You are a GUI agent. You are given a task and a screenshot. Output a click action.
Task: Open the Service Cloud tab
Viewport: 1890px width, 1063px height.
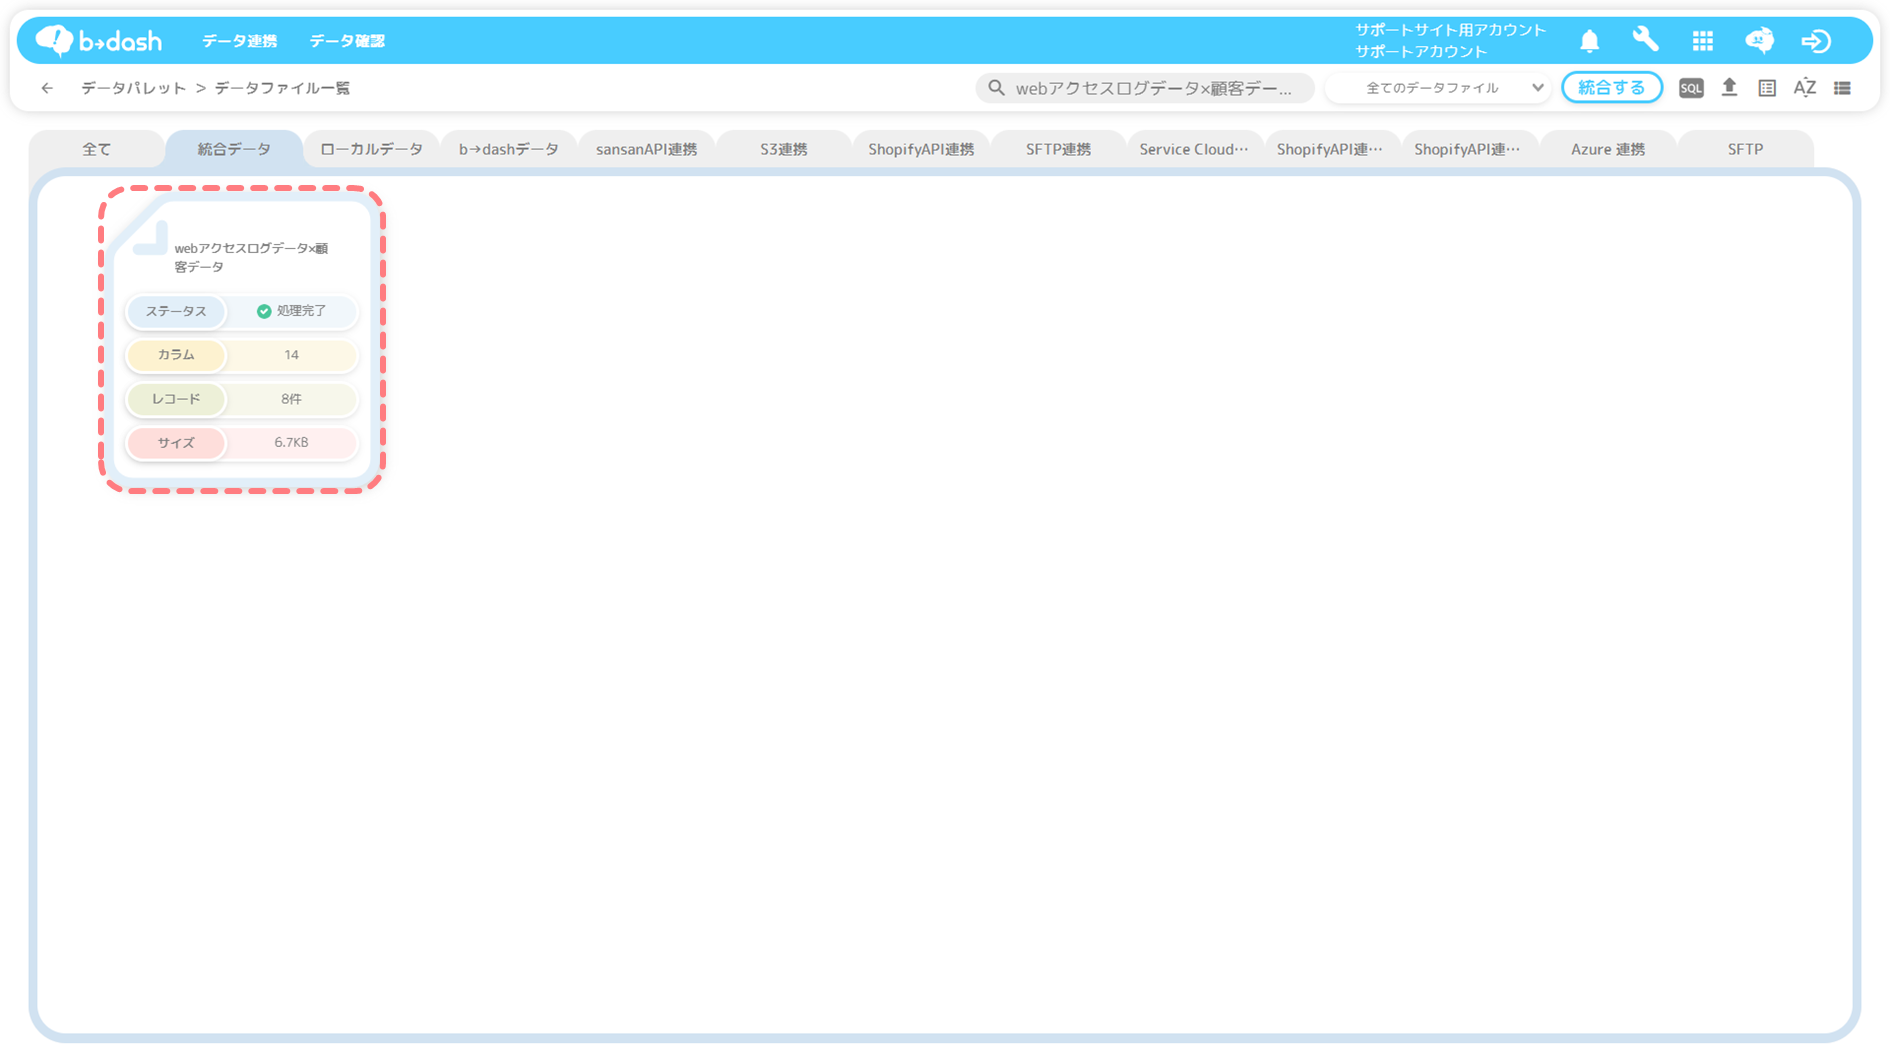pos(1194,149)
